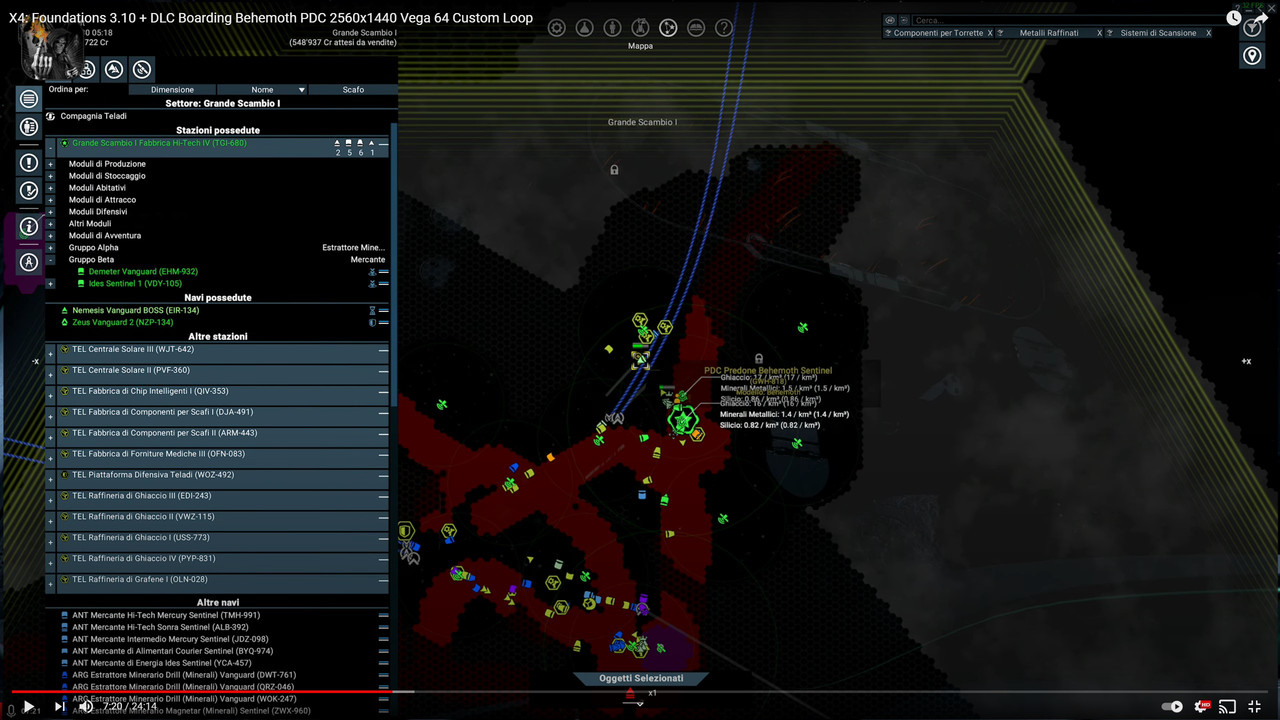Open the Information sidebar icon
The width and height of the screenshot is (1280, 720).
[29, 227]
